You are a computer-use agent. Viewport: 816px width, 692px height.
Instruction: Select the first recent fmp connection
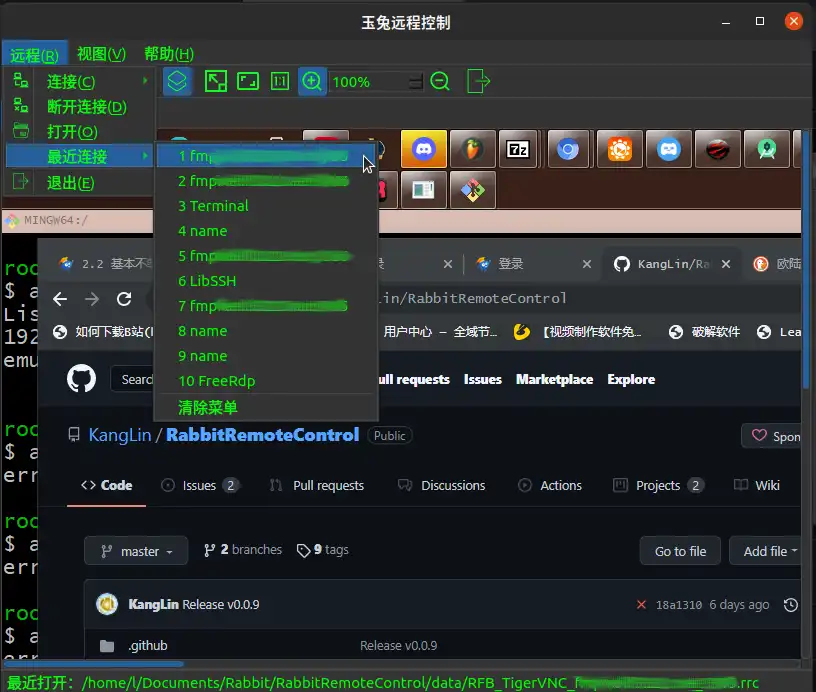[265, 156]
